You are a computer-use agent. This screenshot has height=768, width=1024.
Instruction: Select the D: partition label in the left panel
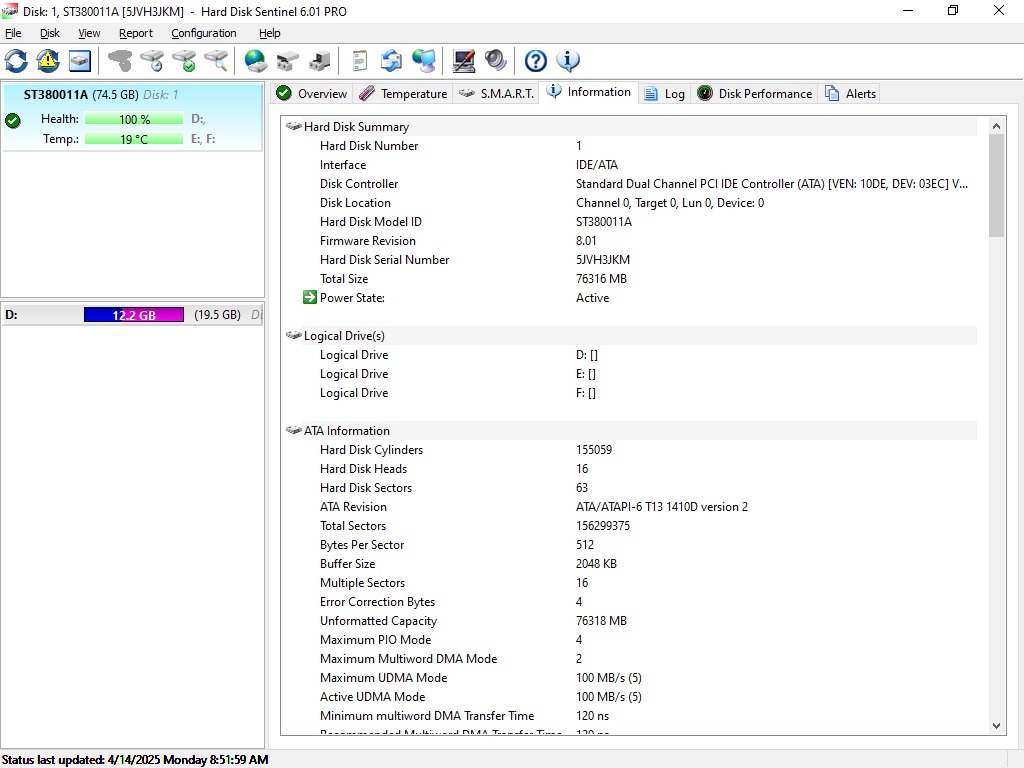(11, 315)
